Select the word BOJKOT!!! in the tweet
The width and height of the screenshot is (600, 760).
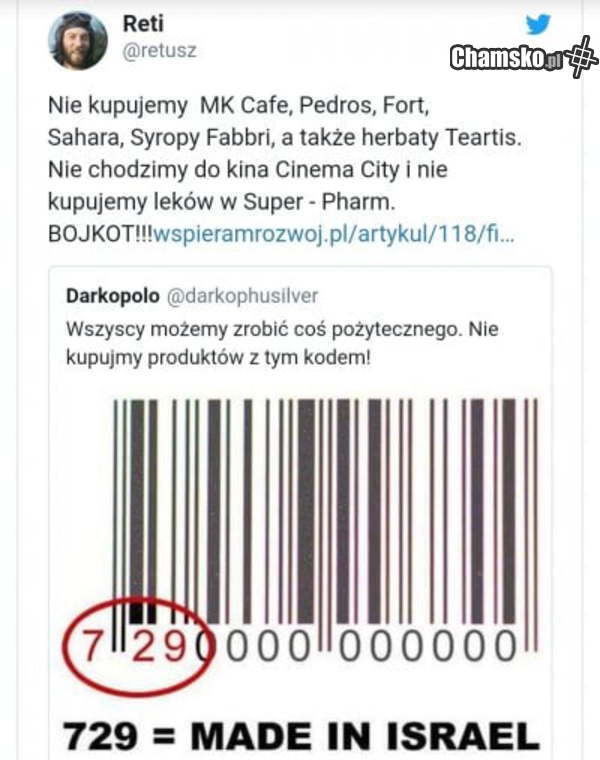click(100, 235)
